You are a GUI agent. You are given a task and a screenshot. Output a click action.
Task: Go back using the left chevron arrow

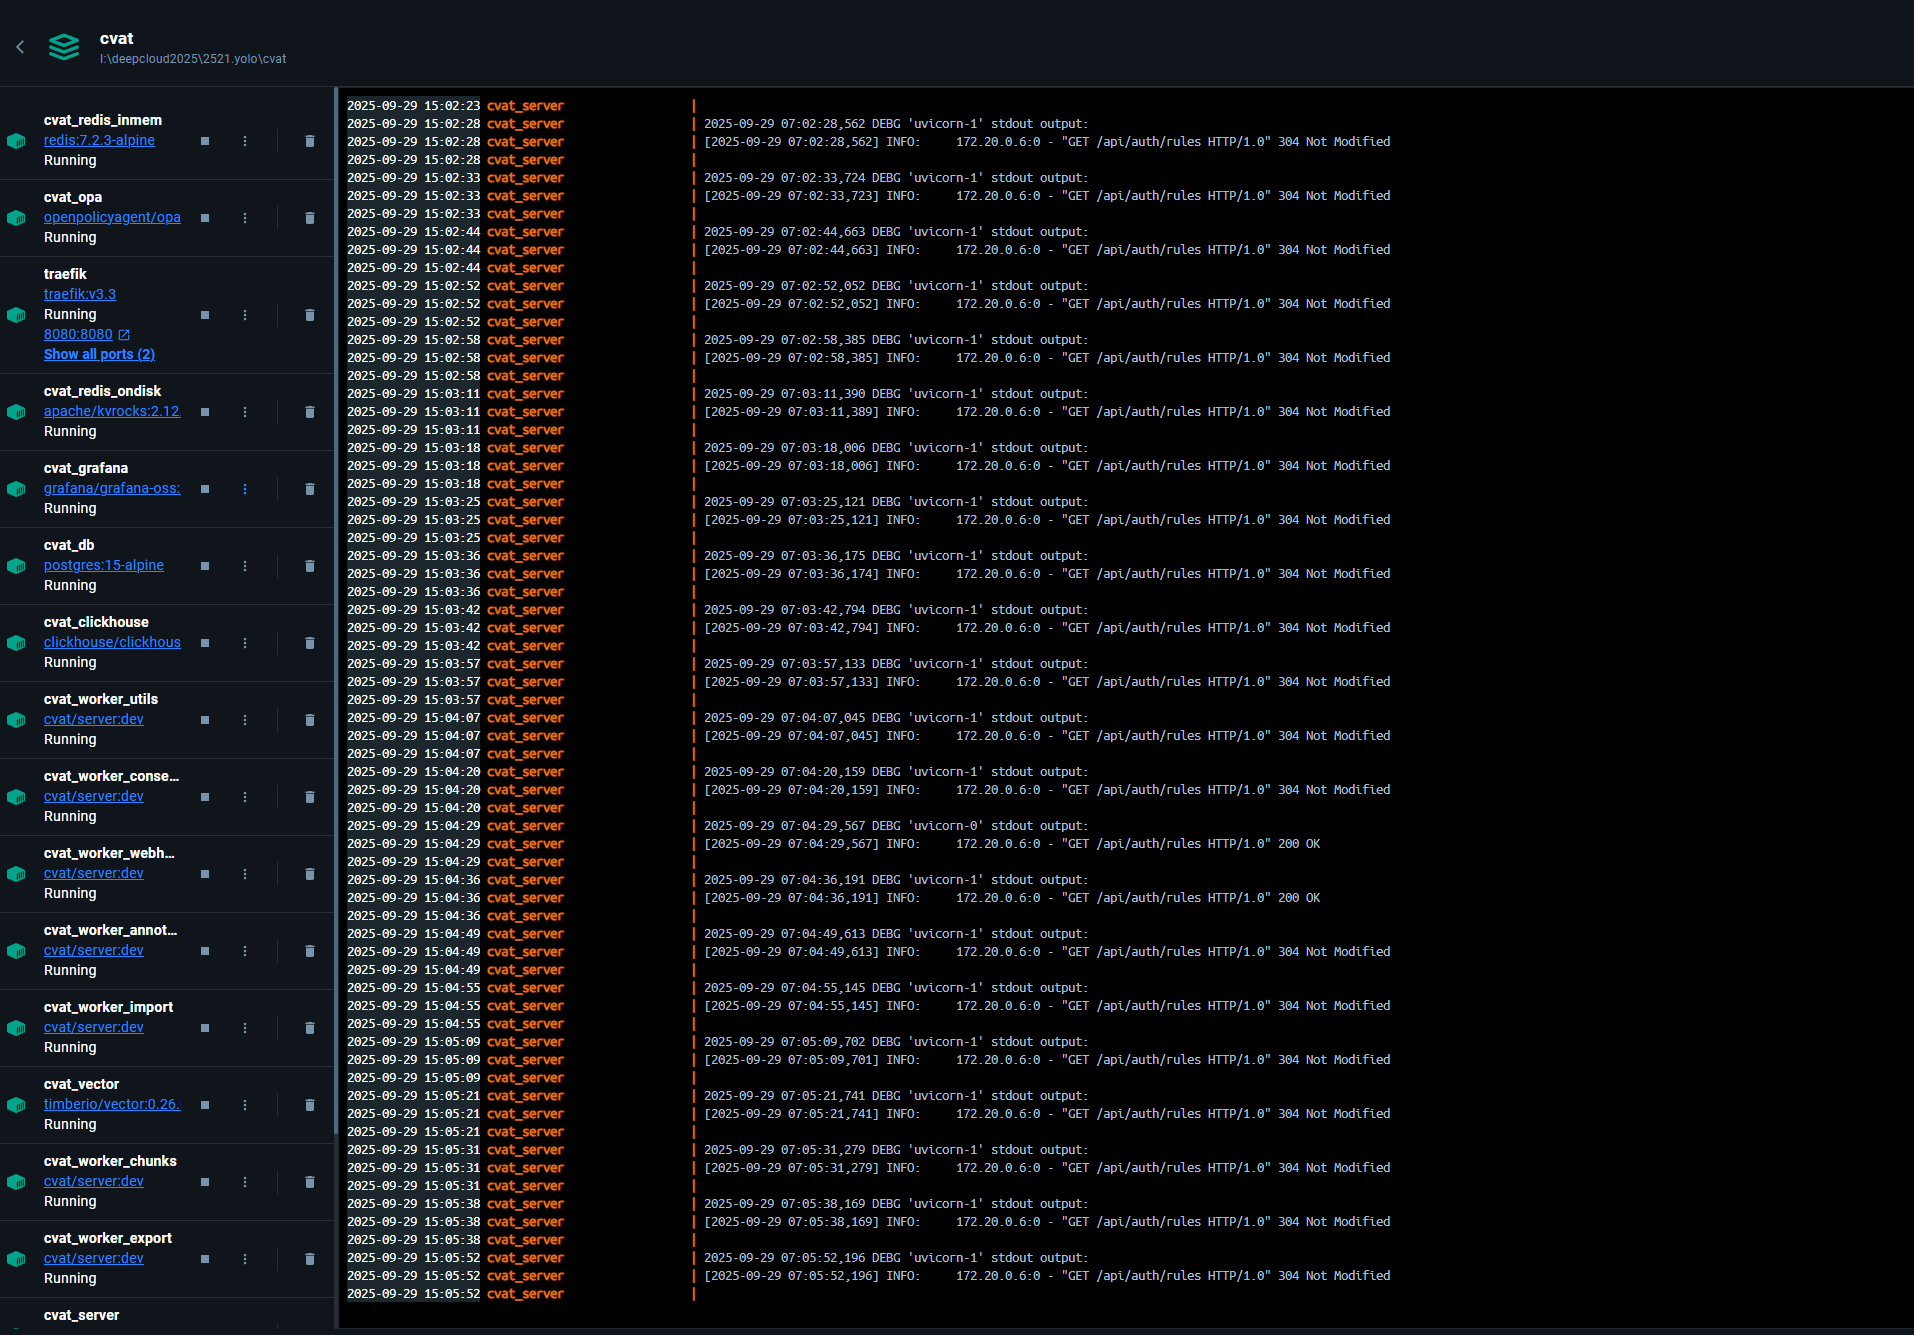click(20, 47)
